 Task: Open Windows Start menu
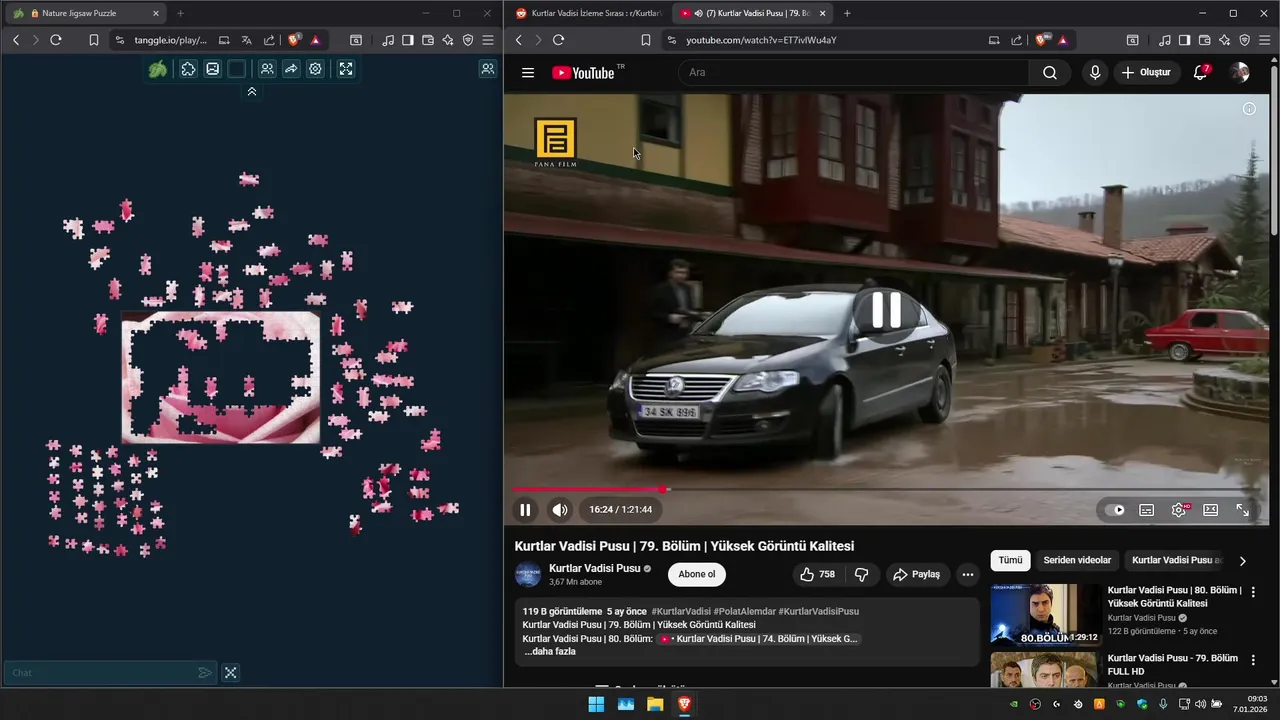click(596, 704)
